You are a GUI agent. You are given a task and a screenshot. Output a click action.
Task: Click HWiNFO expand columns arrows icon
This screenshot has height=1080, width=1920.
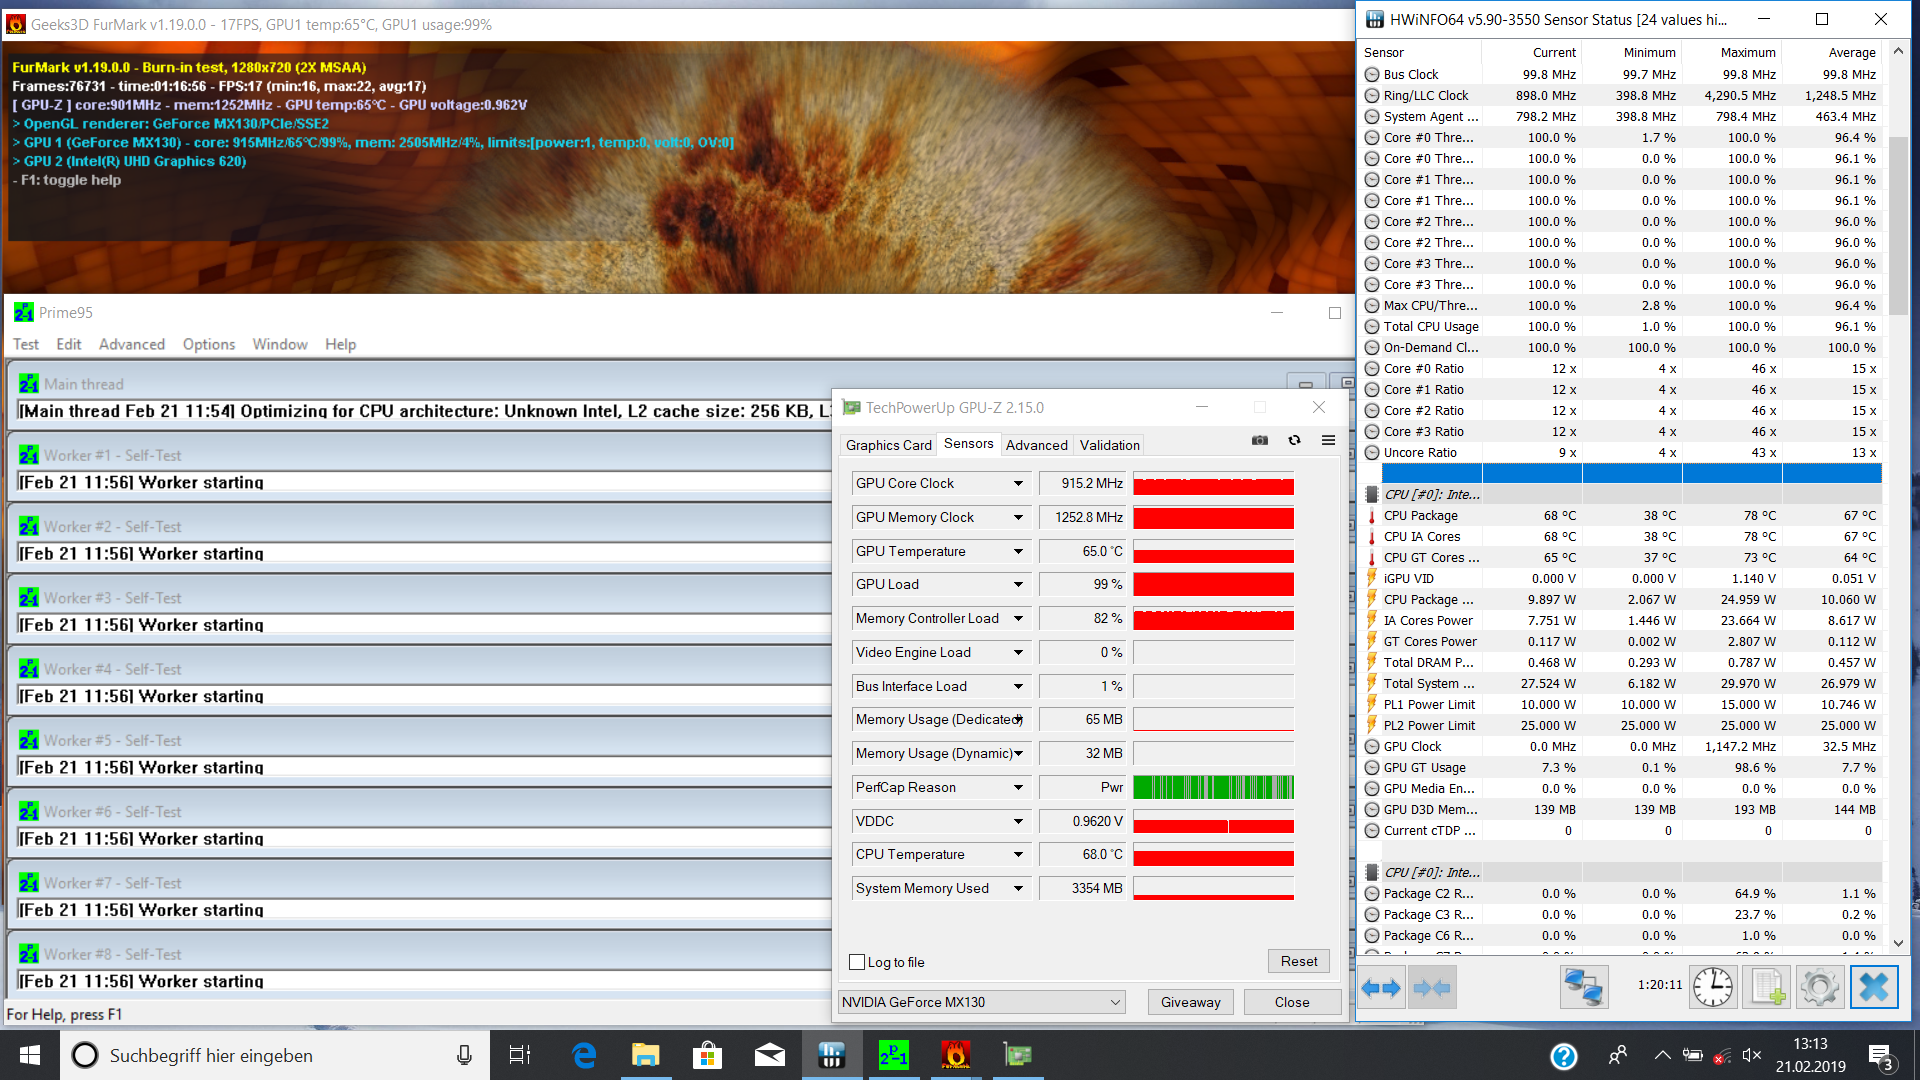click(x=1382, y=988)
